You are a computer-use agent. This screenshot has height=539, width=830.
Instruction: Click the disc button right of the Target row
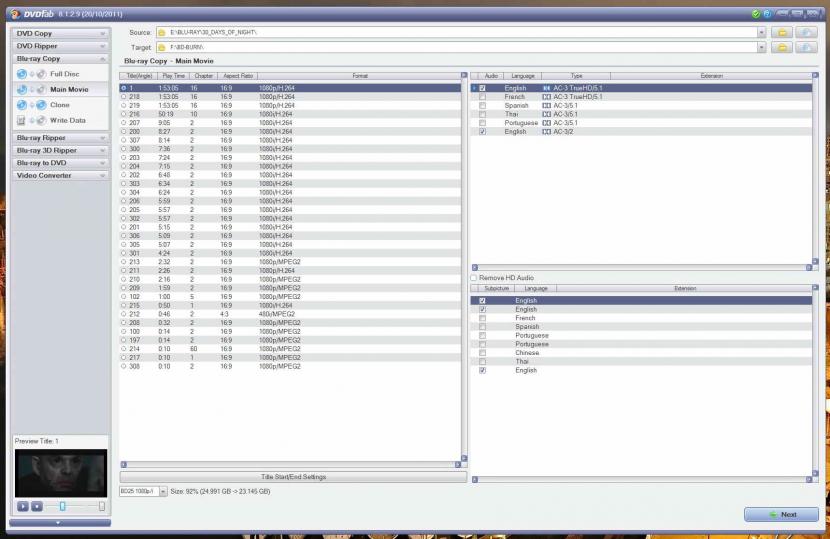(x=806, y=48)
